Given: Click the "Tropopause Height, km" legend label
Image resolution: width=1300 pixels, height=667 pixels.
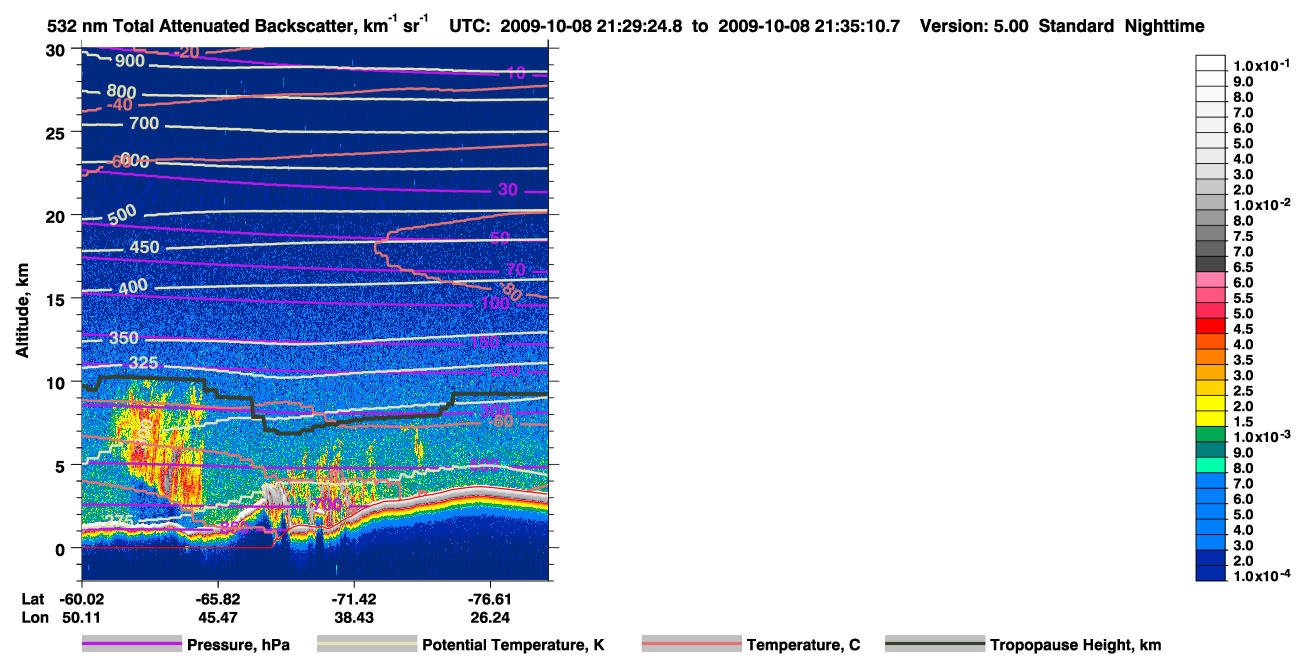Looking at the screenshot, I should point(1076,646).
